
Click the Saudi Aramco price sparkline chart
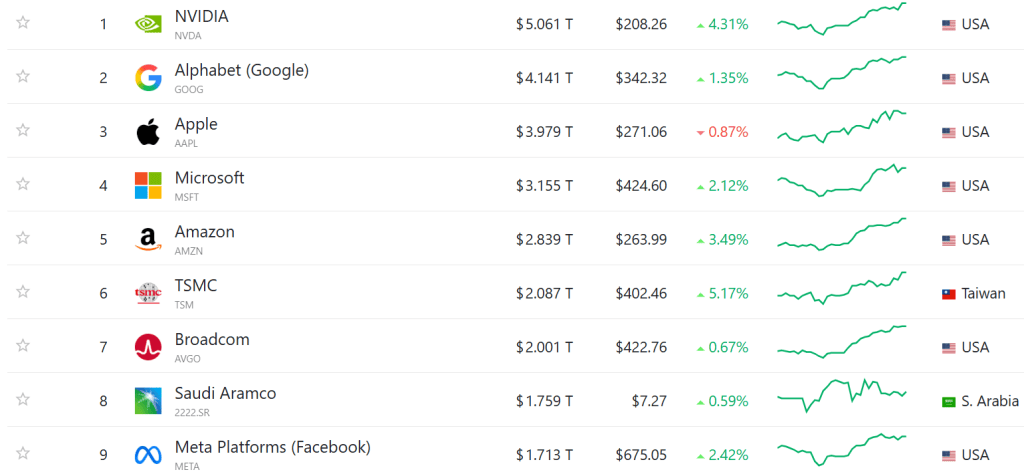click(842, 394)
